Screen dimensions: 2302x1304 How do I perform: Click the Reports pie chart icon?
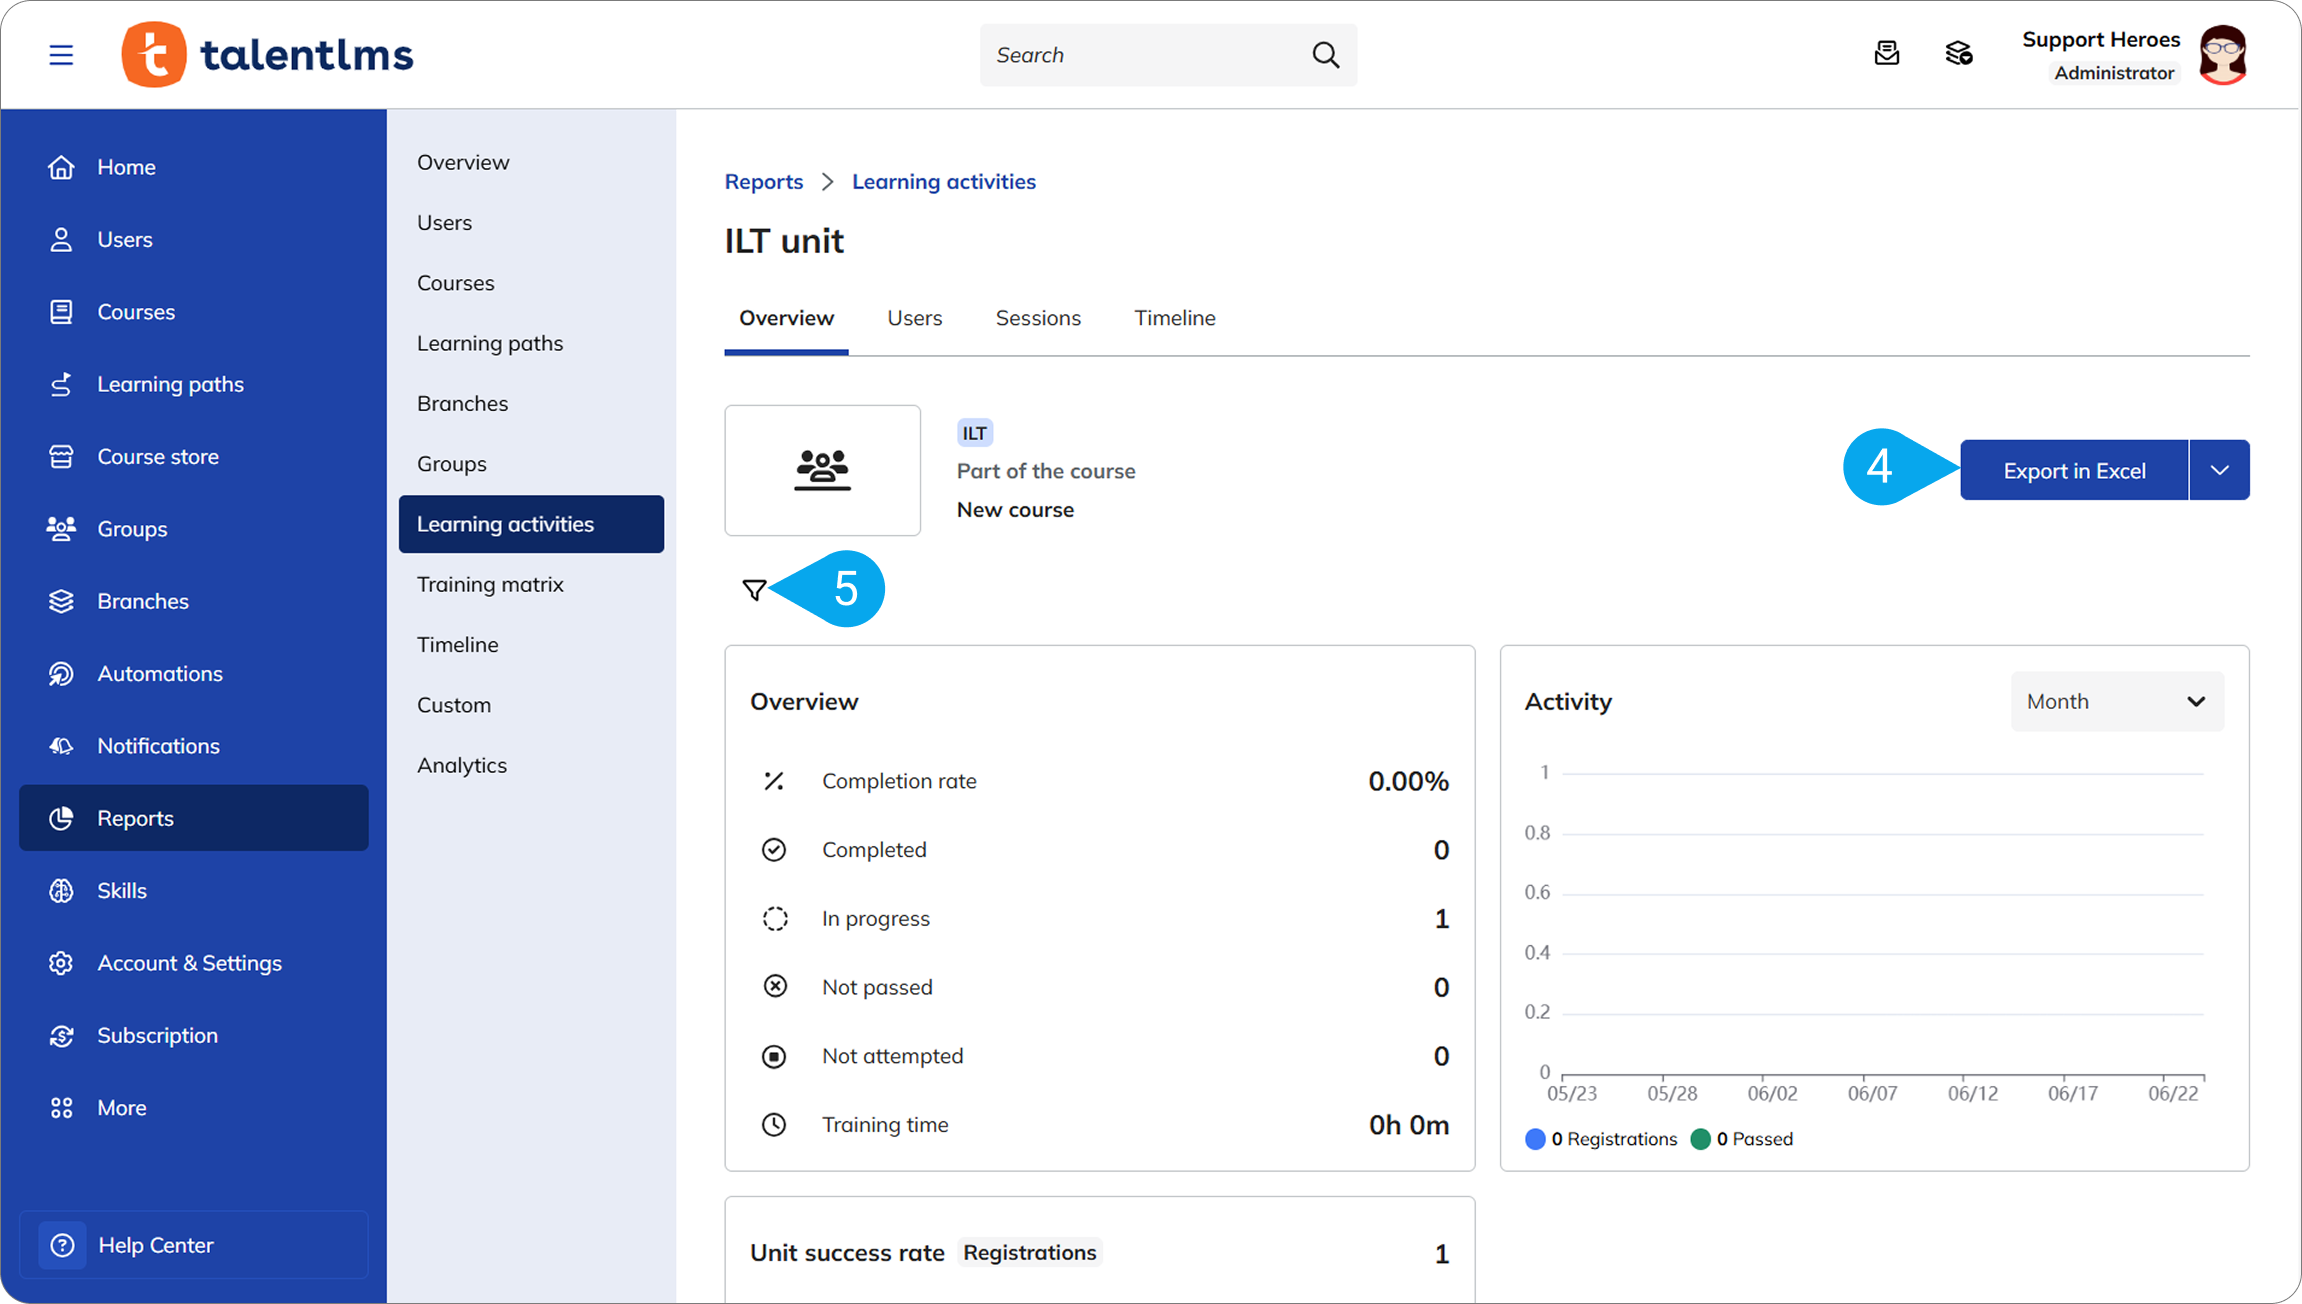click(61, 818)
